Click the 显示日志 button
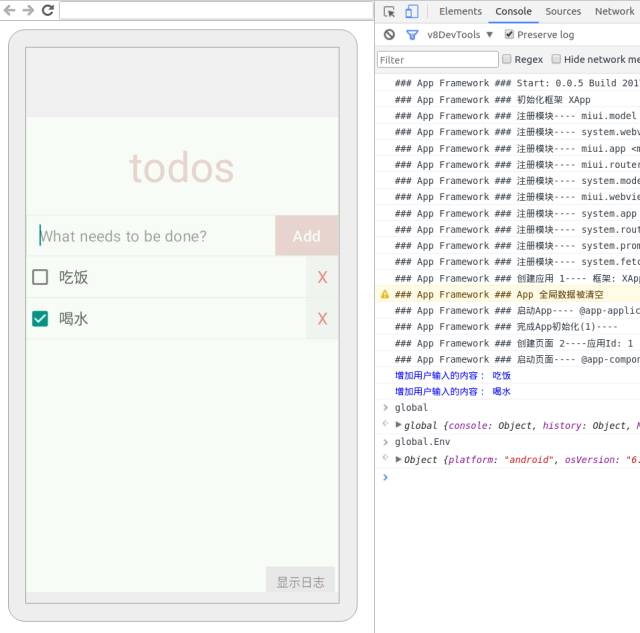The width and height of the screenshot is (640, 633). 300,581
